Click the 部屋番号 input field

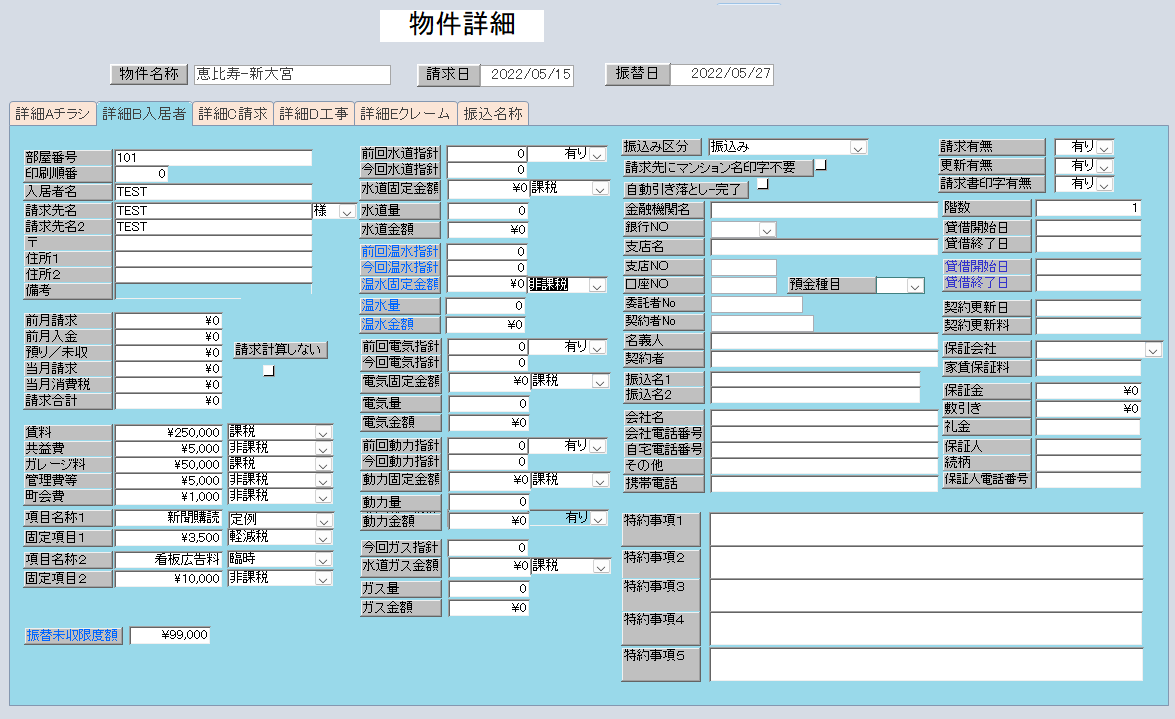pyautogui.click(x=213, y=158)
